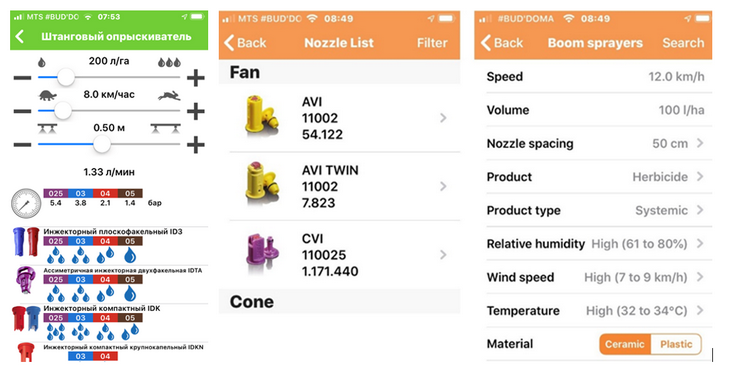
Task: Click the pressure gauge icon
Action: tap(26, 203)
